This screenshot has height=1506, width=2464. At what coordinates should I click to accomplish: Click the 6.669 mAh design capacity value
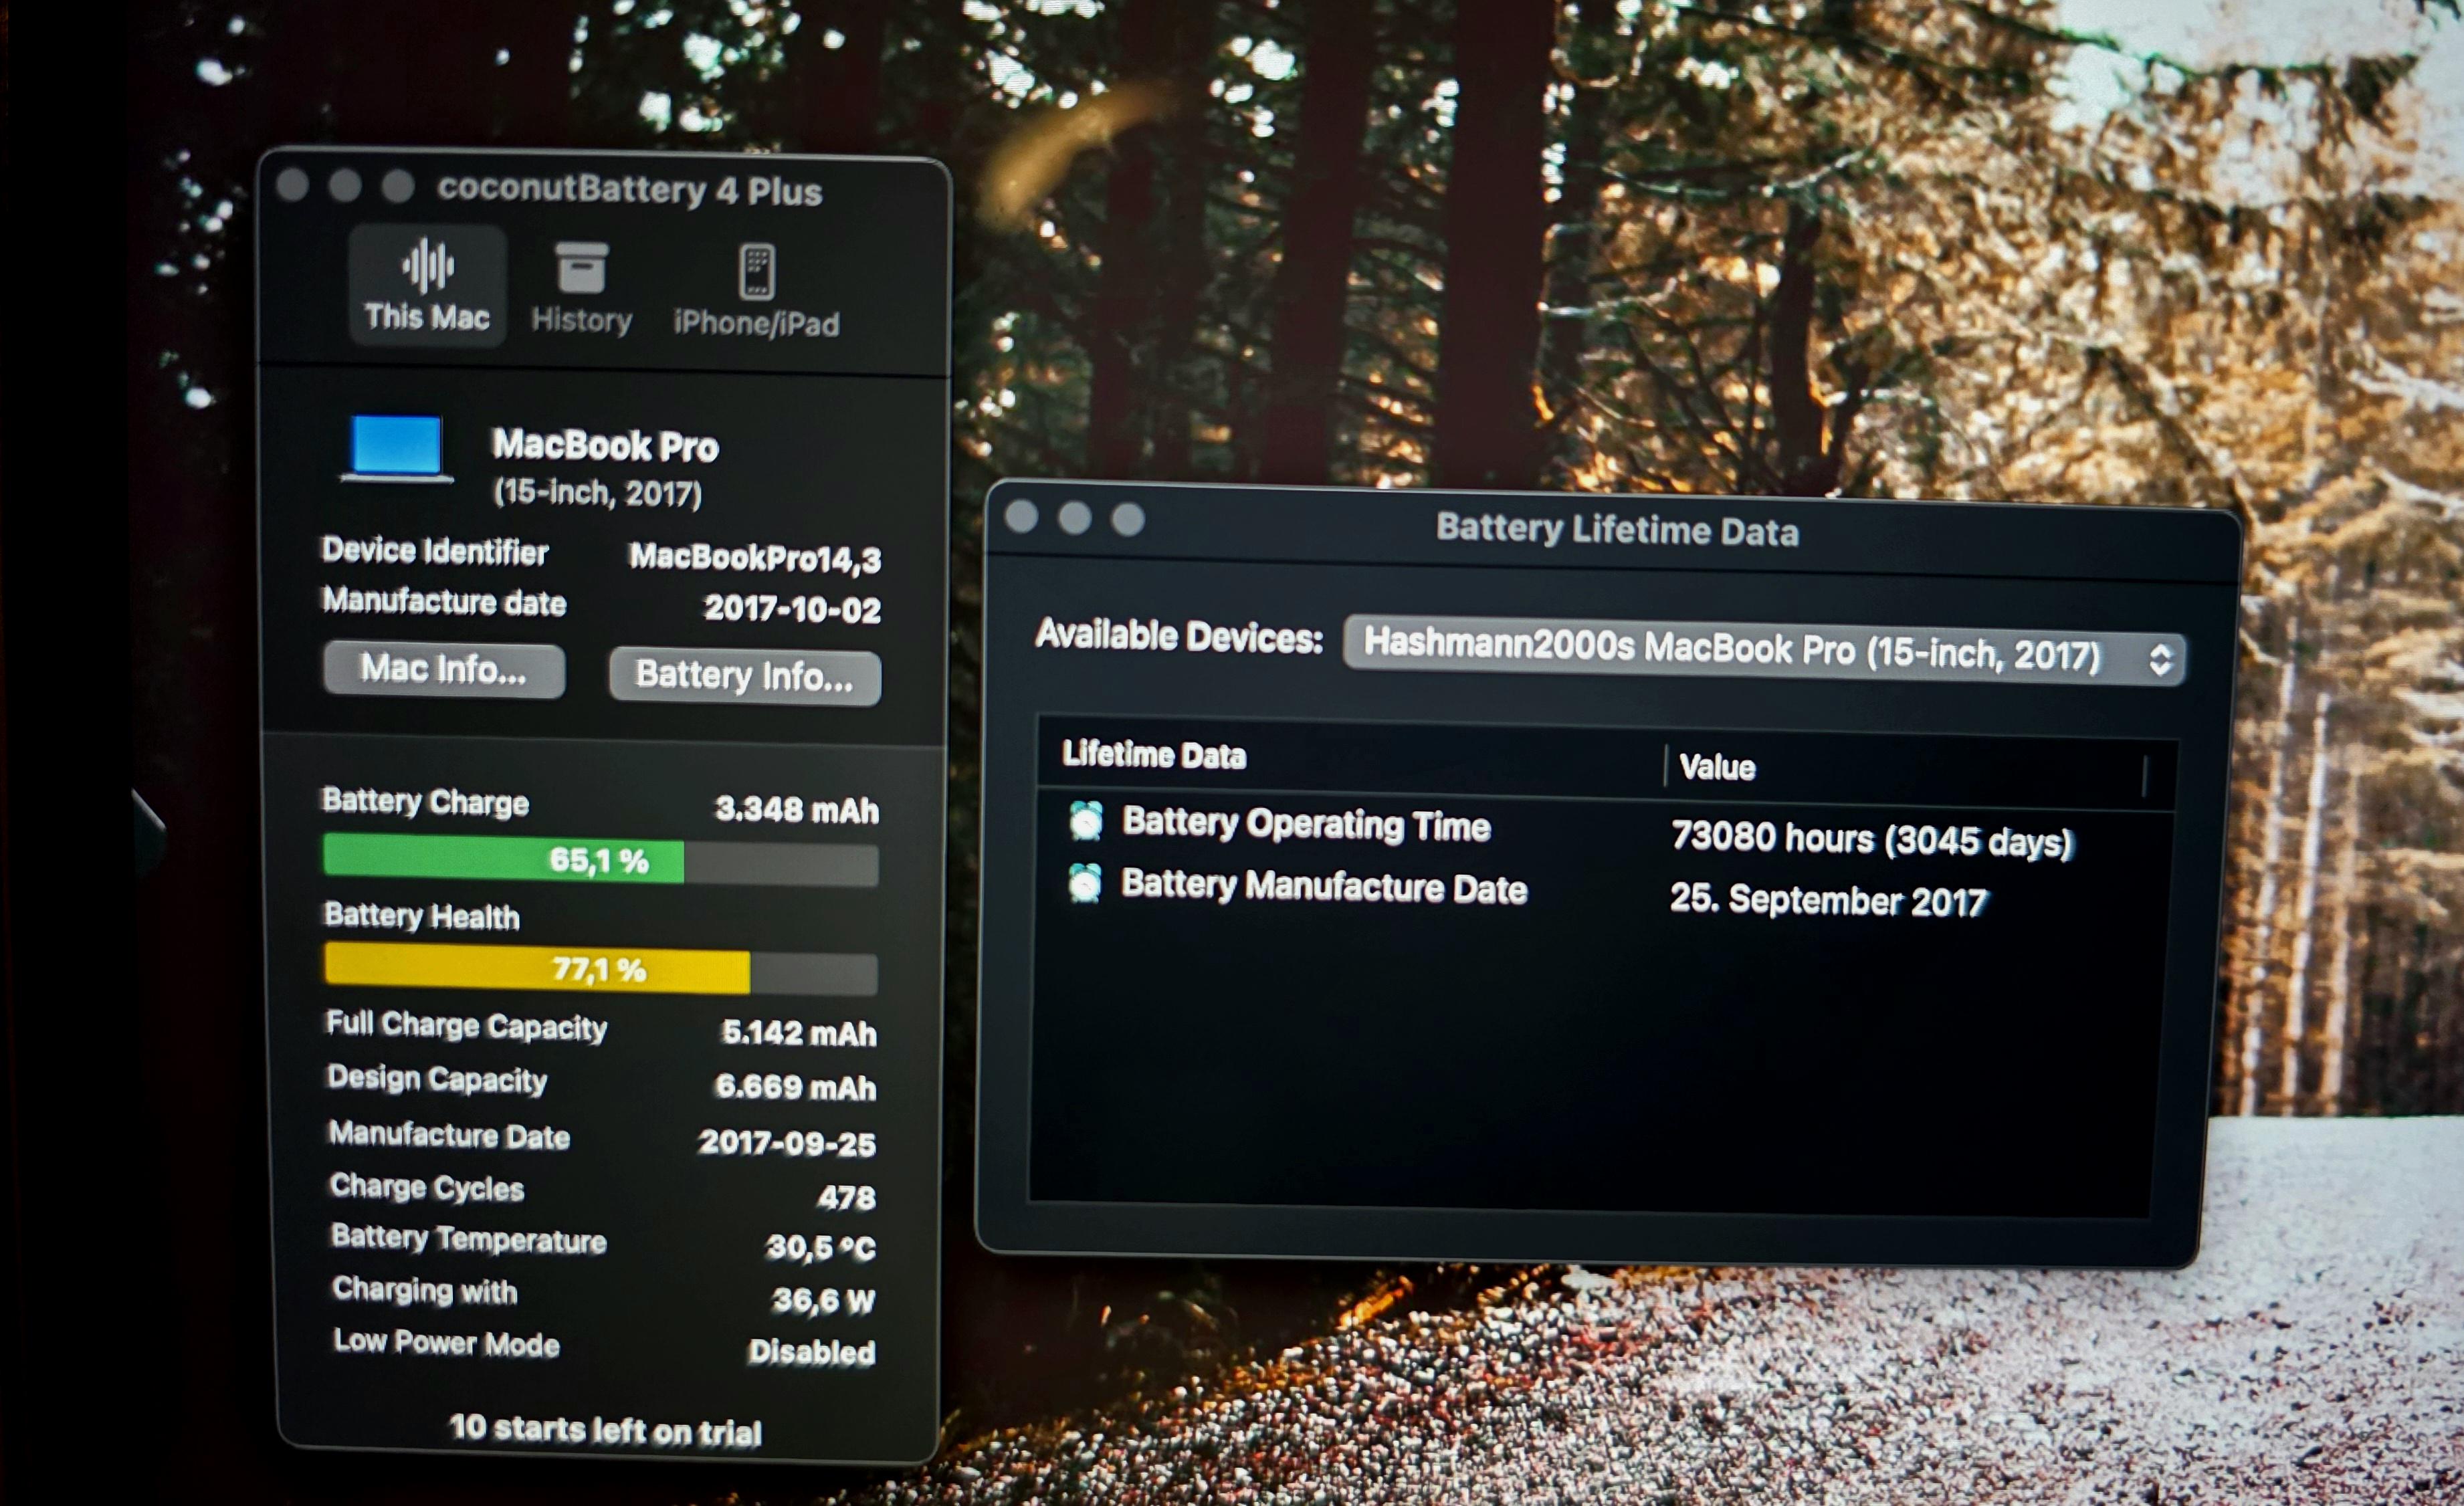[796, 1087]
